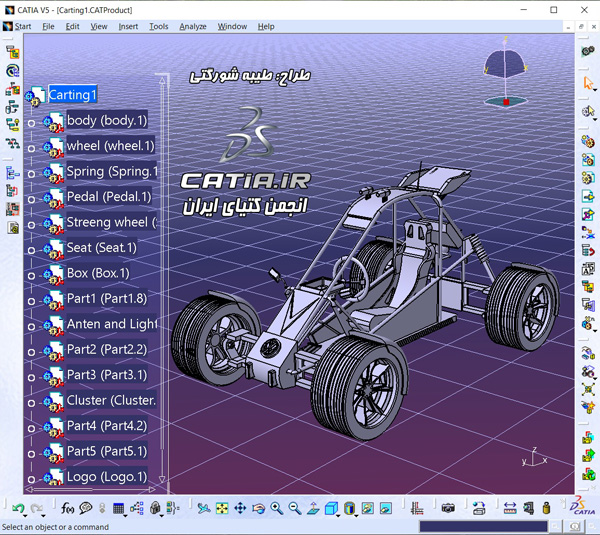Click the Zoom Out magnifier

295,508
